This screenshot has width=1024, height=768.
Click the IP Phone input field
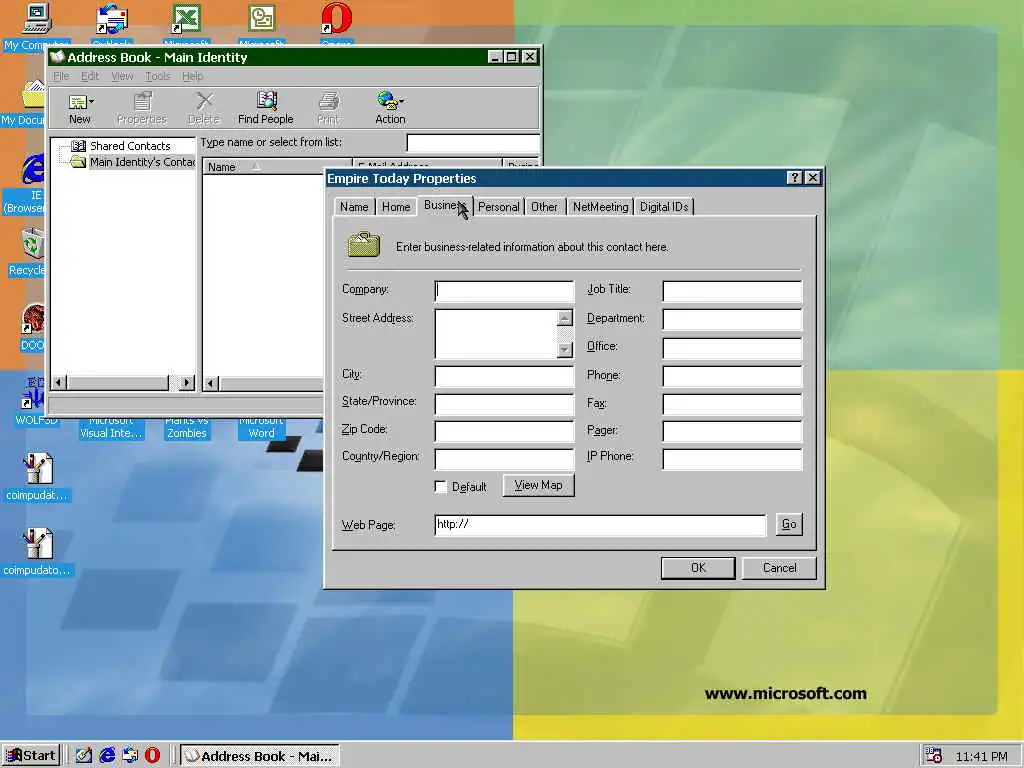732,458
